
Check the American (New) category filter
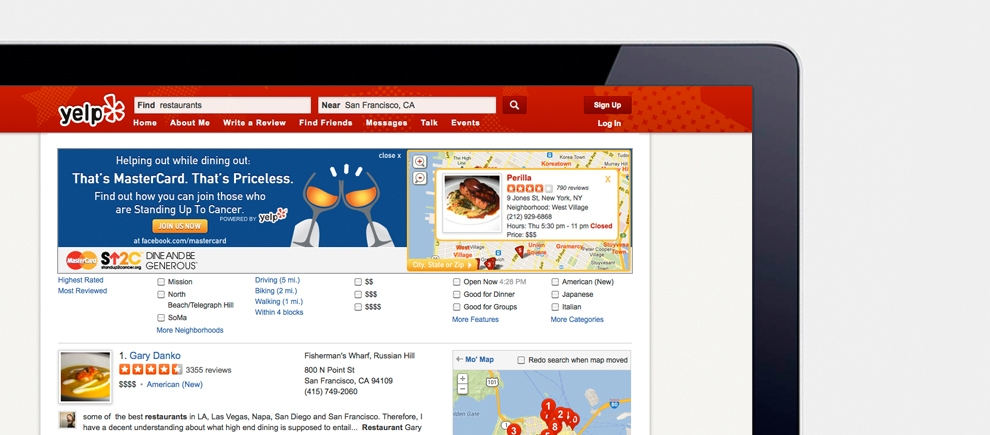pos(555,282)
